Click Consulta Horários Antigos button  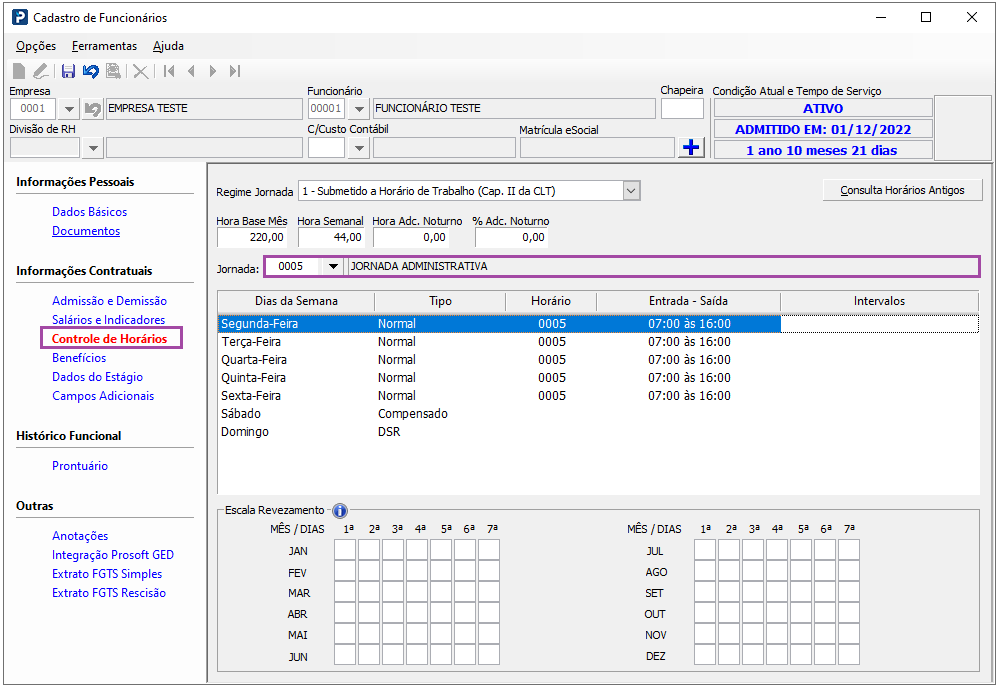pos(902,190)
